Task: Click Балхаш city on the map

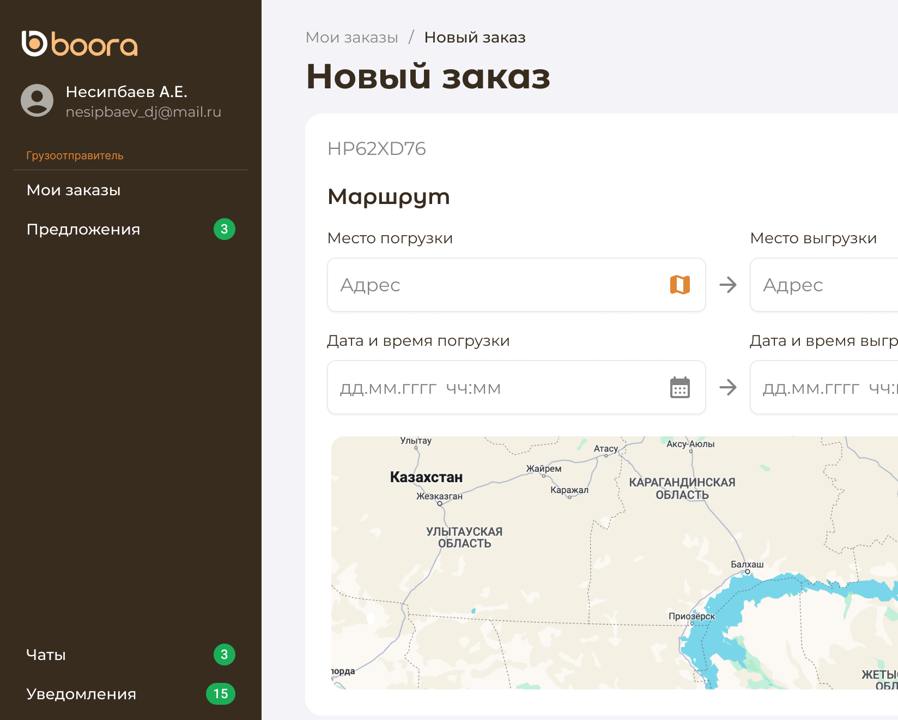Action: pos(747,566)
